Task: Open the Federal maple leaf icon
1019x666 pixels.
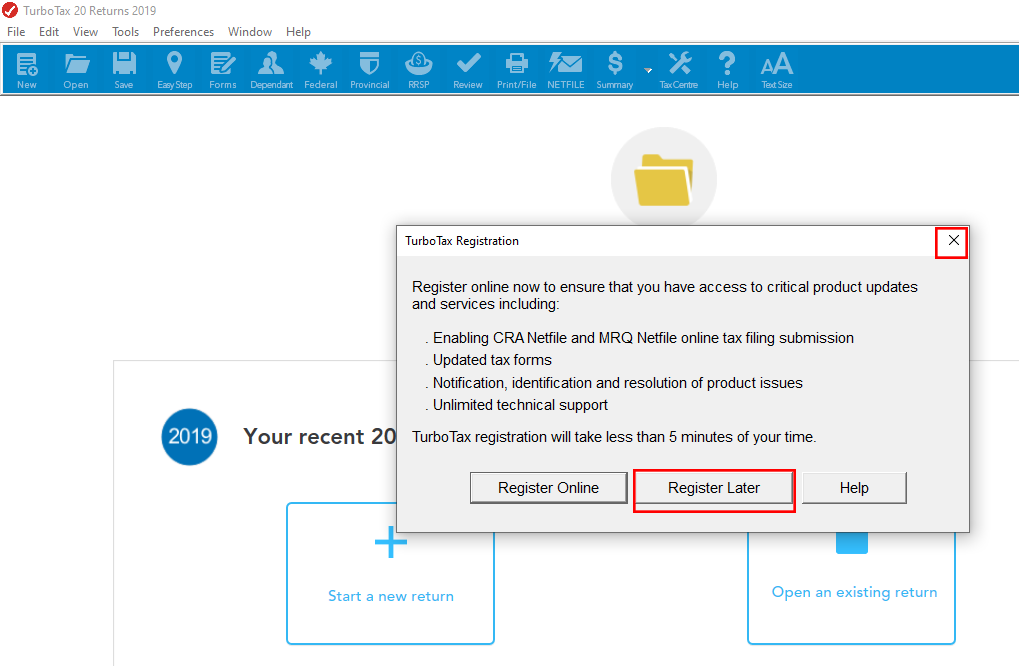Action: pyautogui.click(x=321, y=70)
